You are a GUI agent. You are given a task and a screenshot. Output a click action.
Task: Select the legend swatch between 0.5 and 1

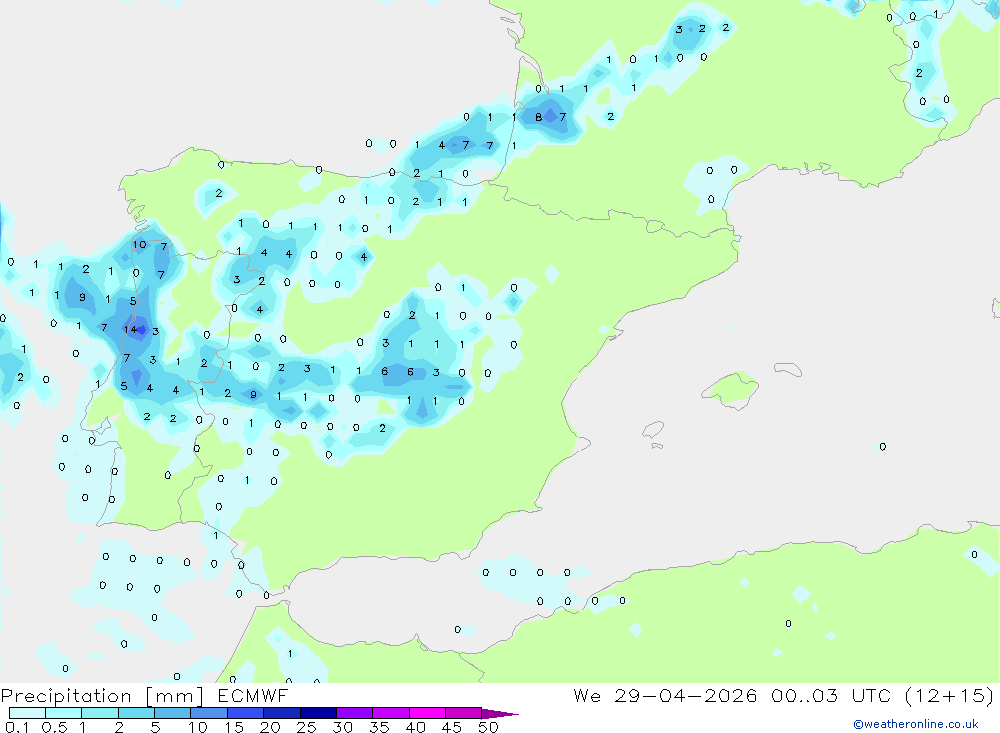pos(63,713)
